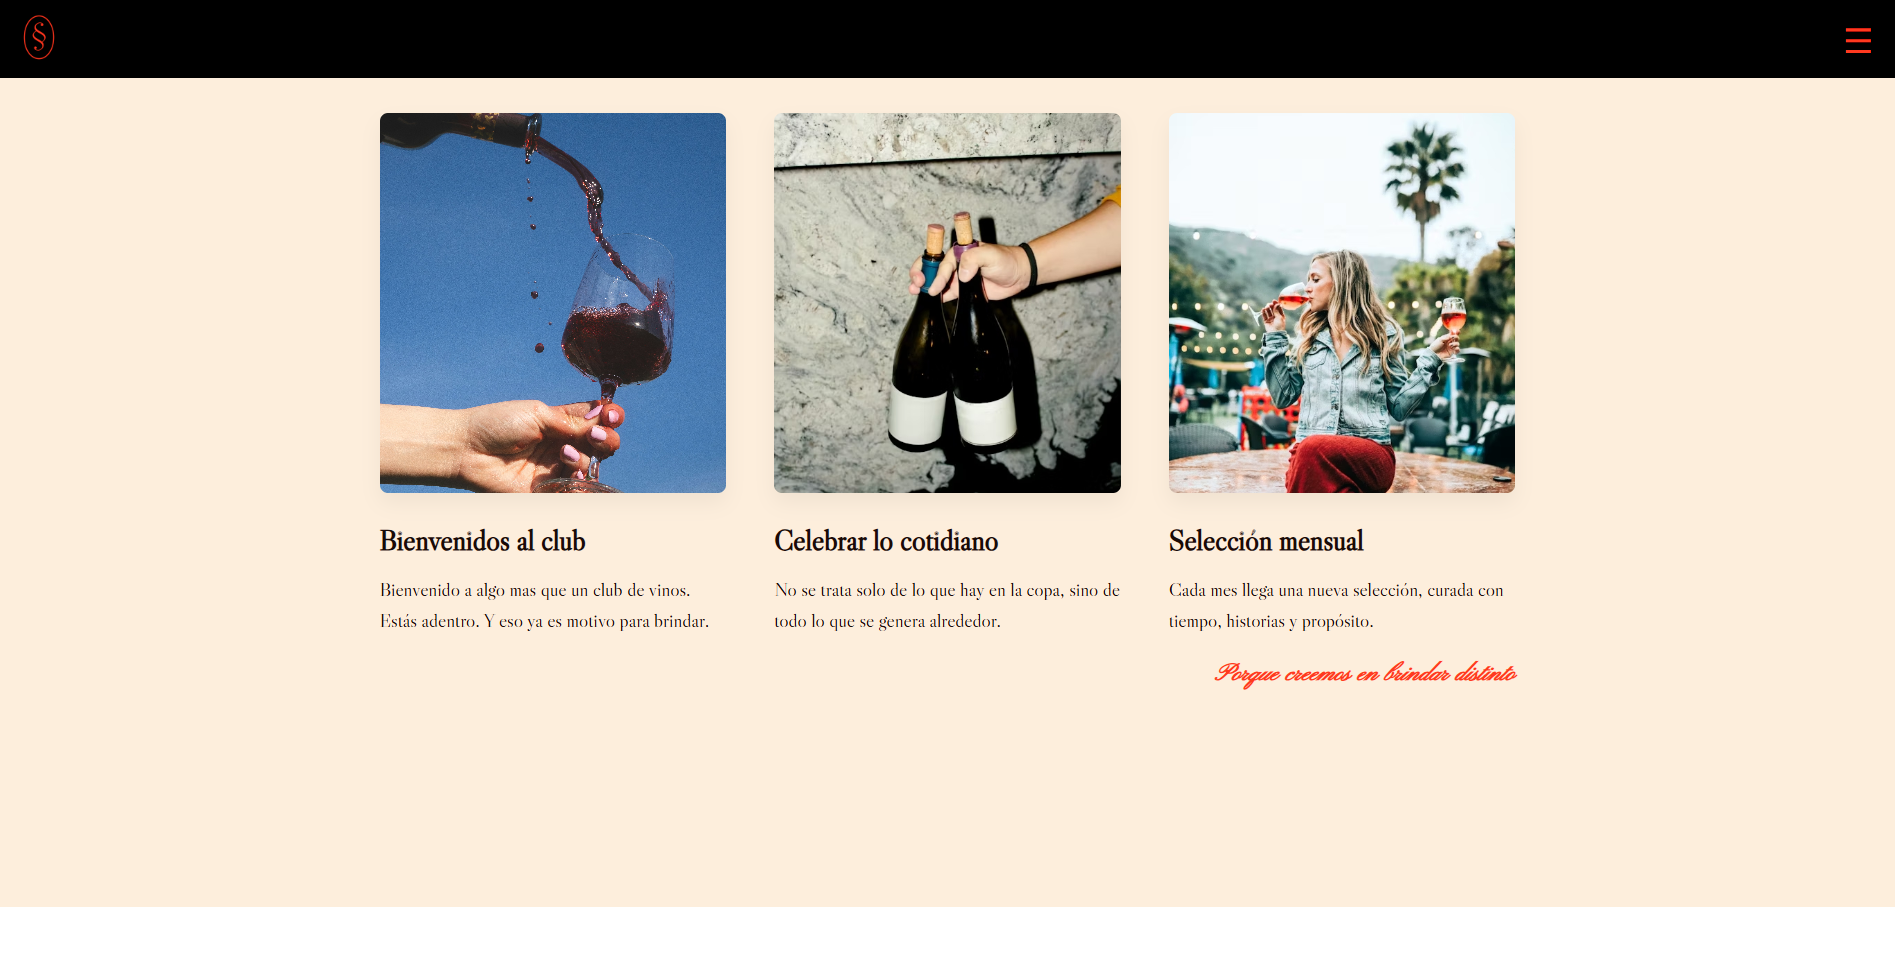
Task: Click the 'Celebrar lo cotidiano' heading
Action: pyautogui.click(x=886, y=541)
